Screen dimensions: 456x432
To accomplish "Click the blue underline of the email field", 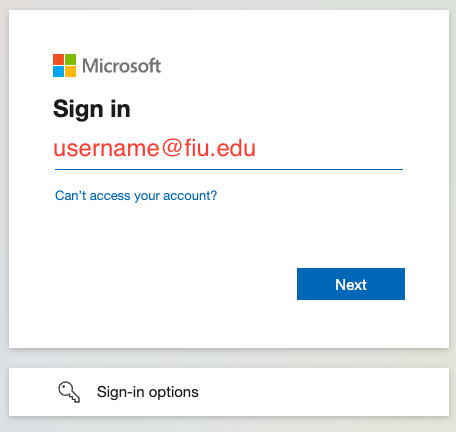I will click(x=229, y=169).
